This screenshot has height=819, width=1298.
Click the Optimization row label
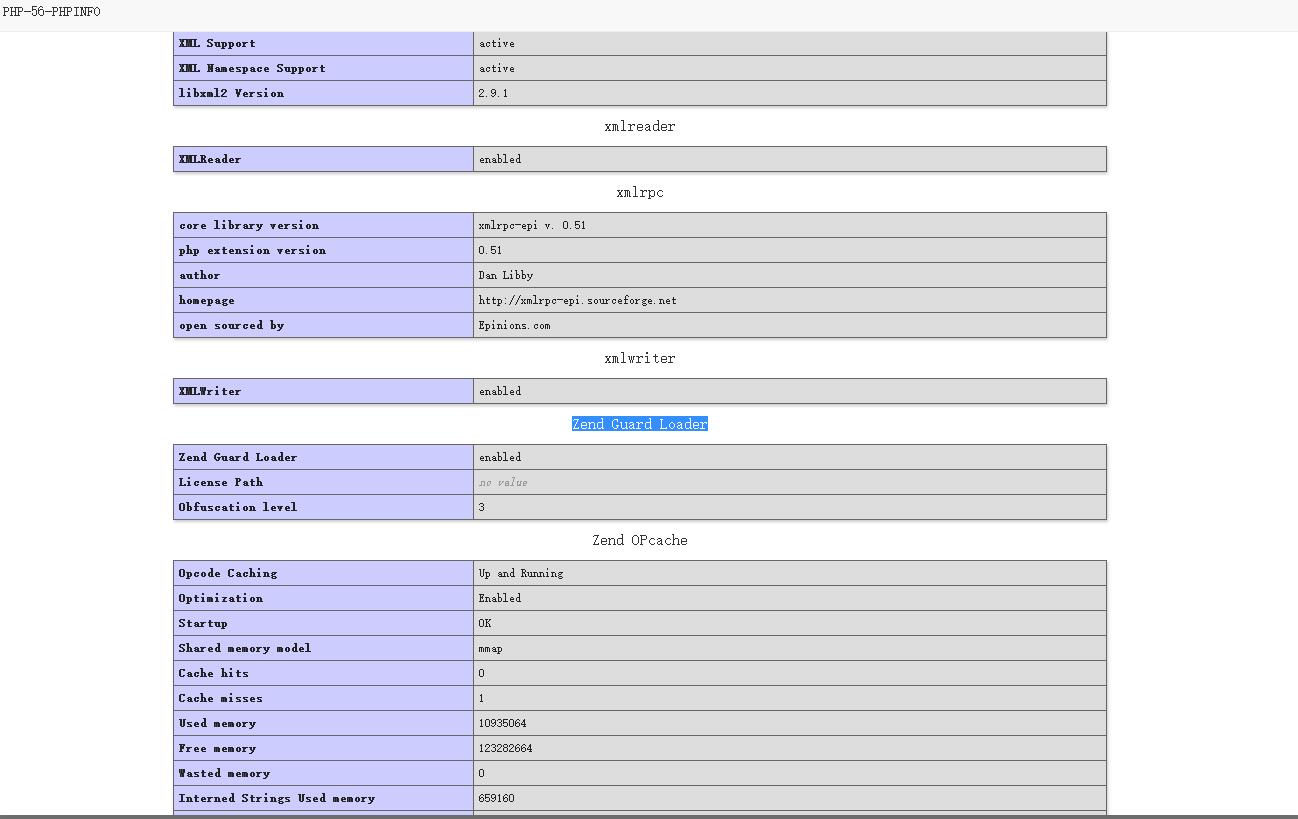point(221,598)
